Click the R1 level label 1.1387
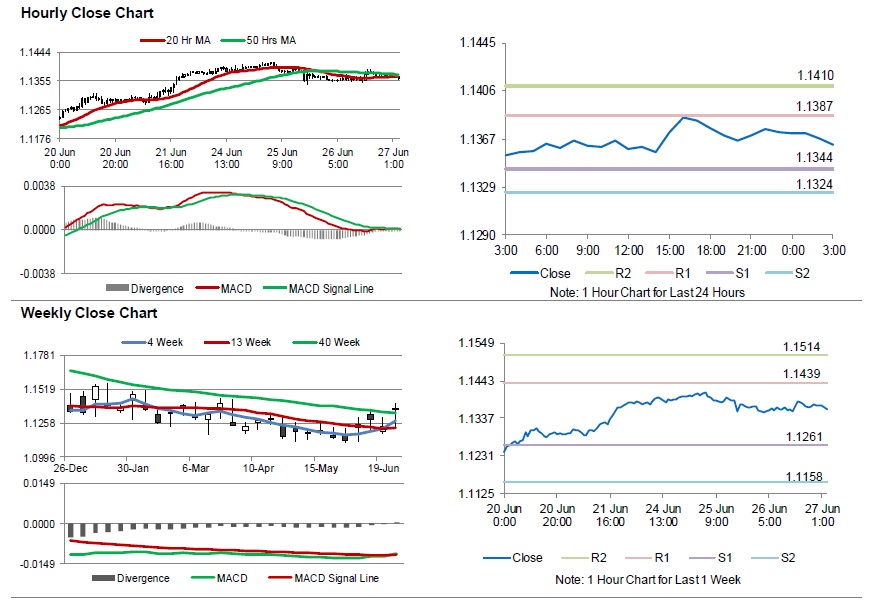Image resolution: width=873 pixels, height=601 pixels. pyautogui.click(x=815, y=106)
